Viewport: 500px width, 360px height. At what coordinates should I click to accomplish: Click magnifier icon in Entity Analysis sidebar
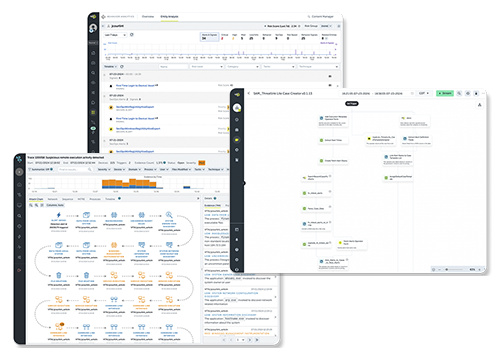point(93,73)
